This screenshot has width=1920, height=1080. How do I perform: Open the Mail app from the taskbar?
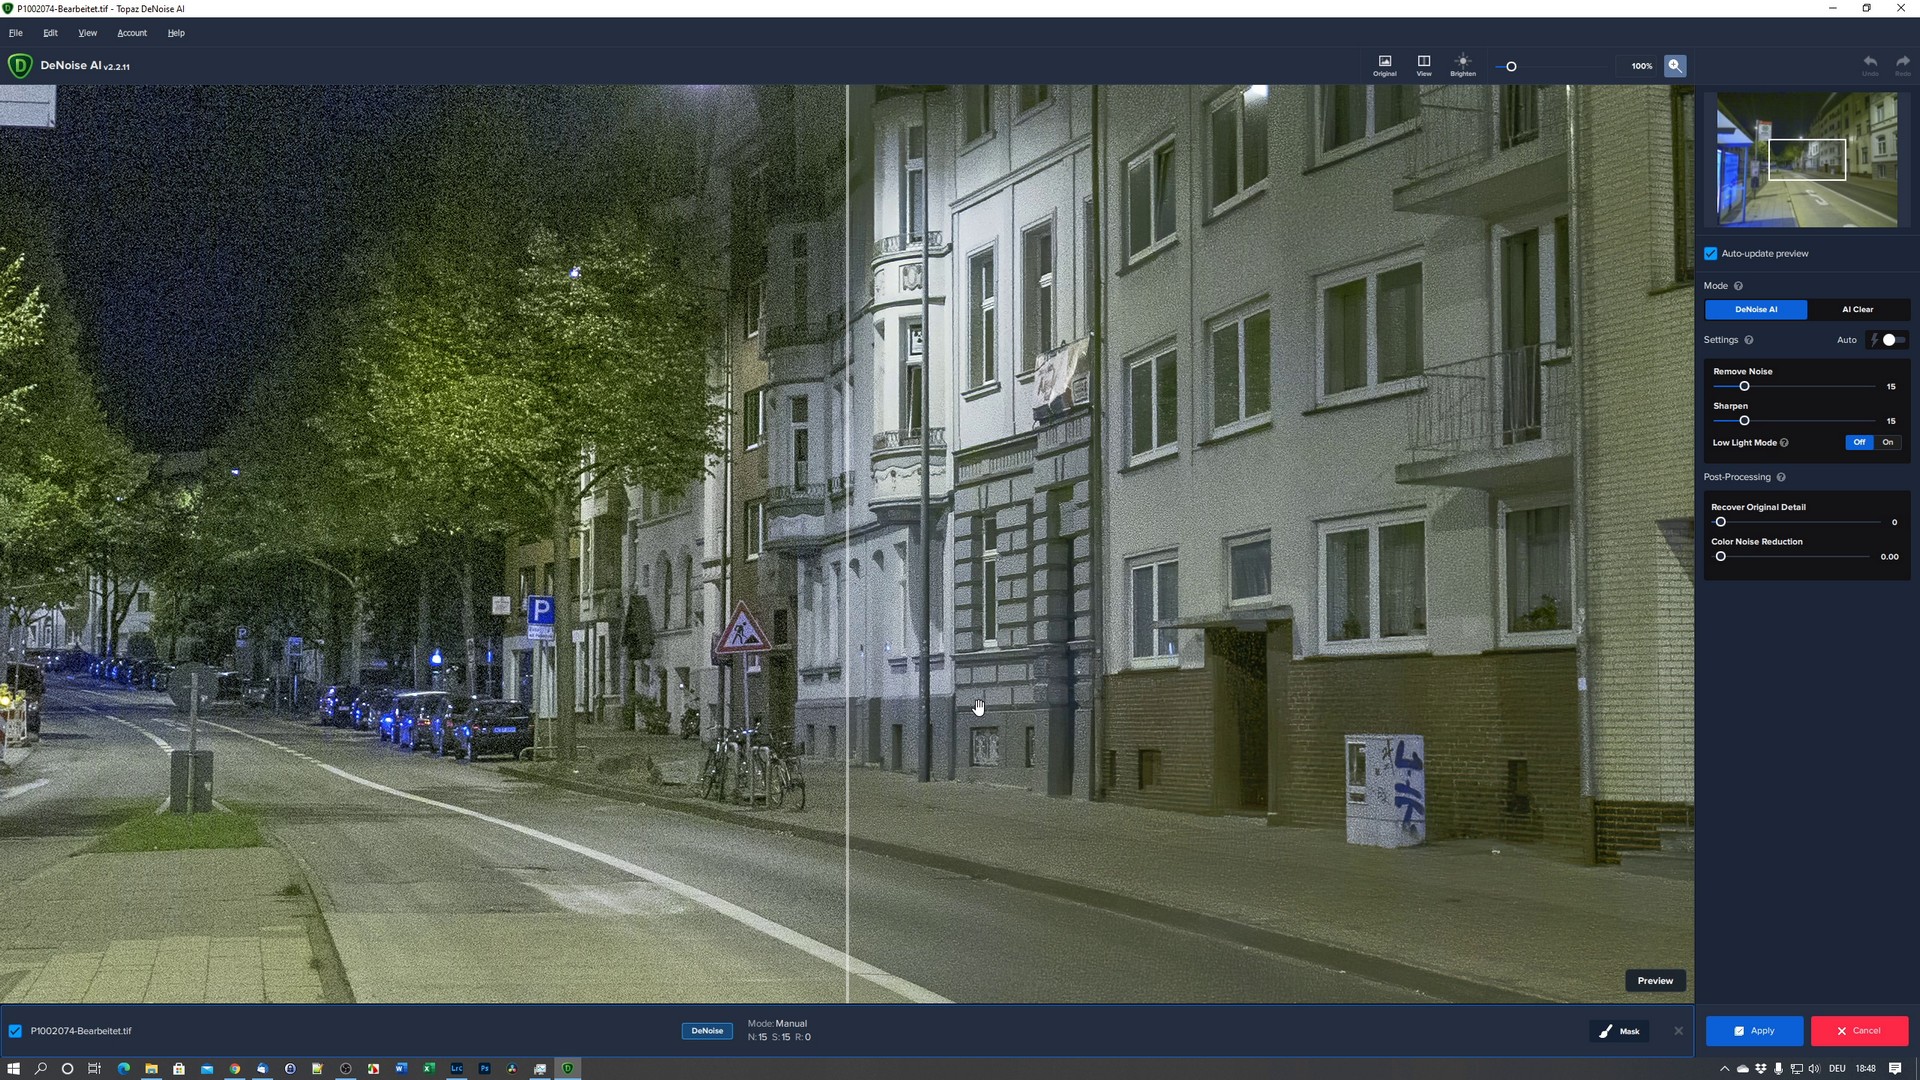[x=207, y=1068]
